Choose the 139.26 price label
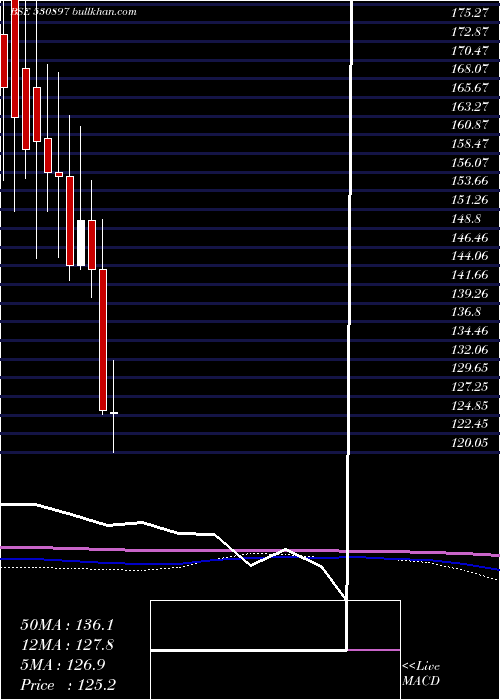Image resolution: width=500 pixels, height=700 pixels. tap(470, 293)
